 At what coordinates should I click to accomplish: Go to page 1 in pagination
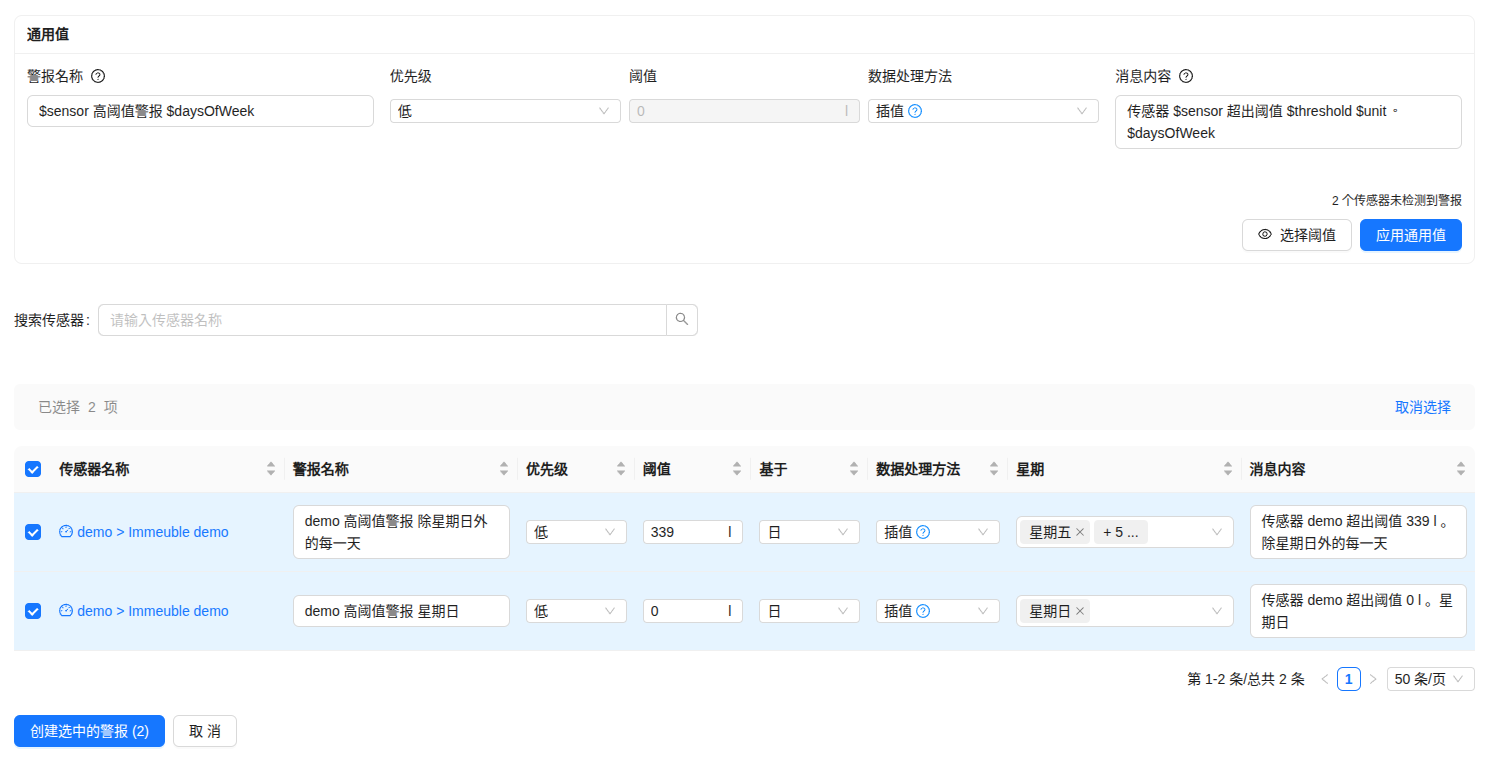[1349, 679]
